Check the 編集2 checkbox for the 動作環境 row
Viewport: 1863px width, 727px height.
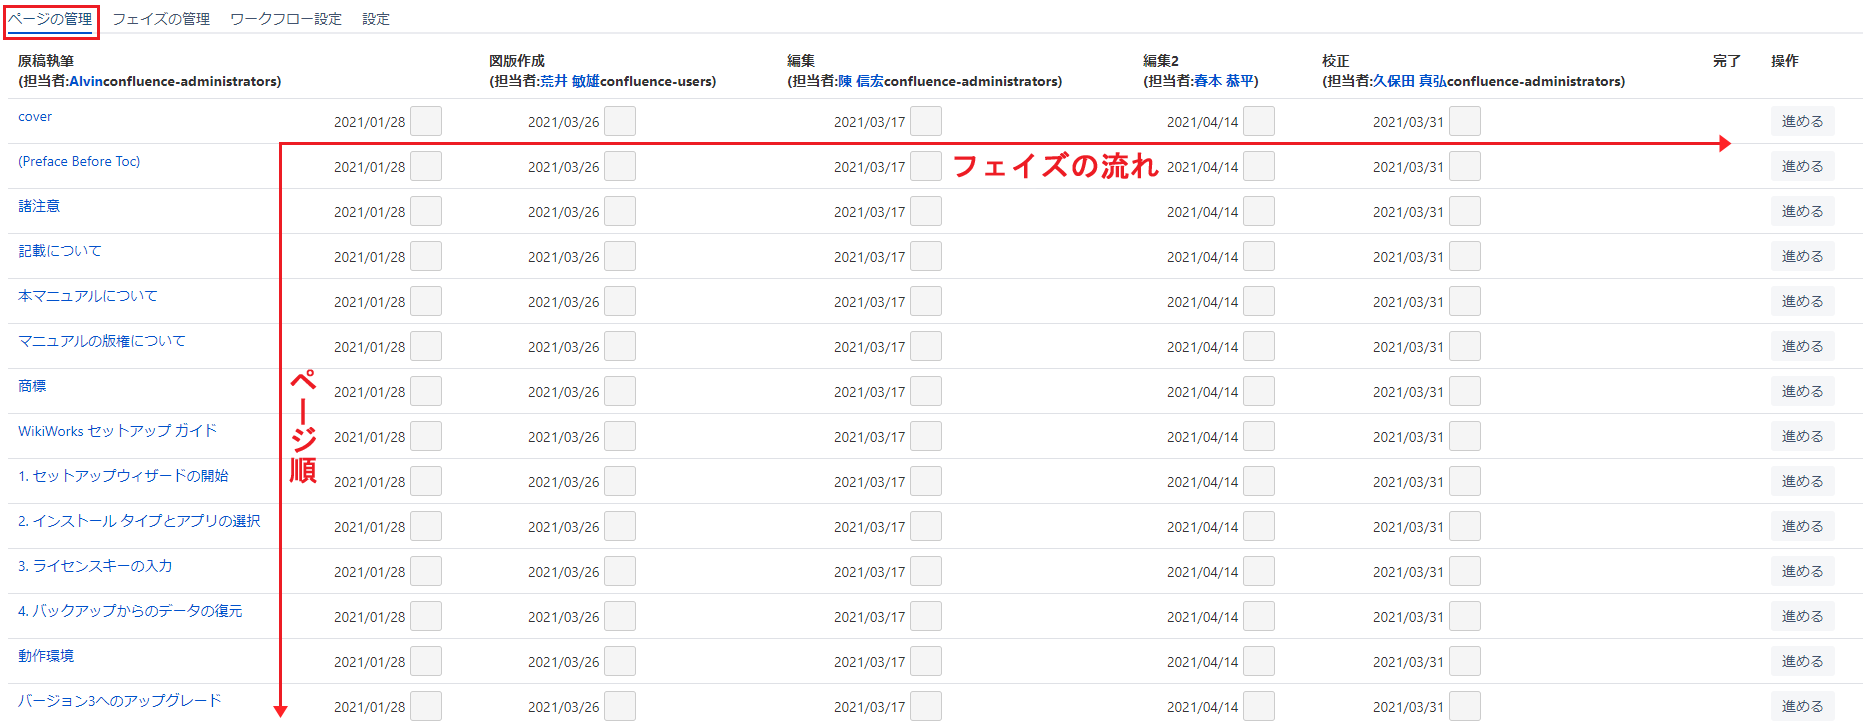(x=1259, y=662)
